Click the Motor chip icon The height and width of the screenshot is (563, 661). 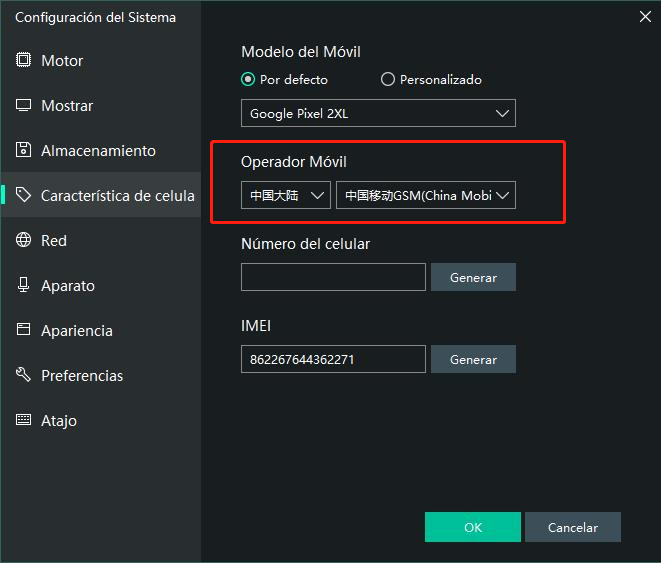[x=23, y=60]
